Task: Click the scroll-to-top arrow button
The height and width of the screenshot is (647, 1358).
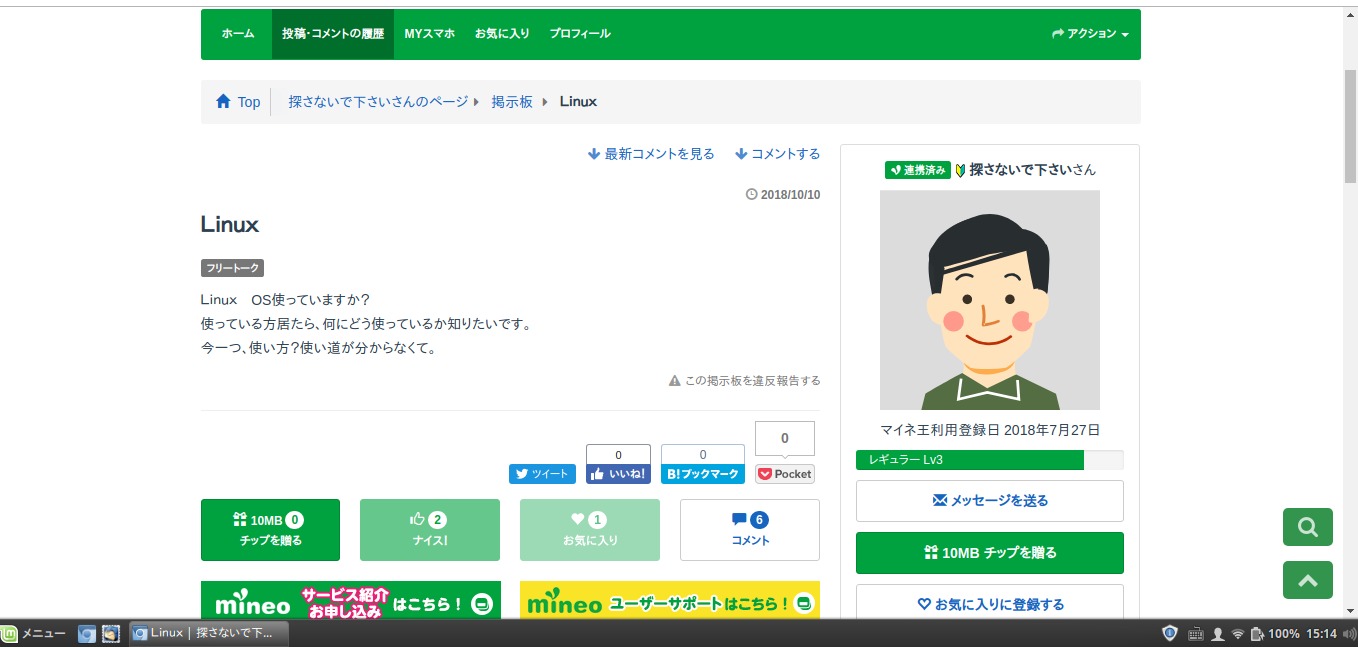Action: pos(1307,580)
